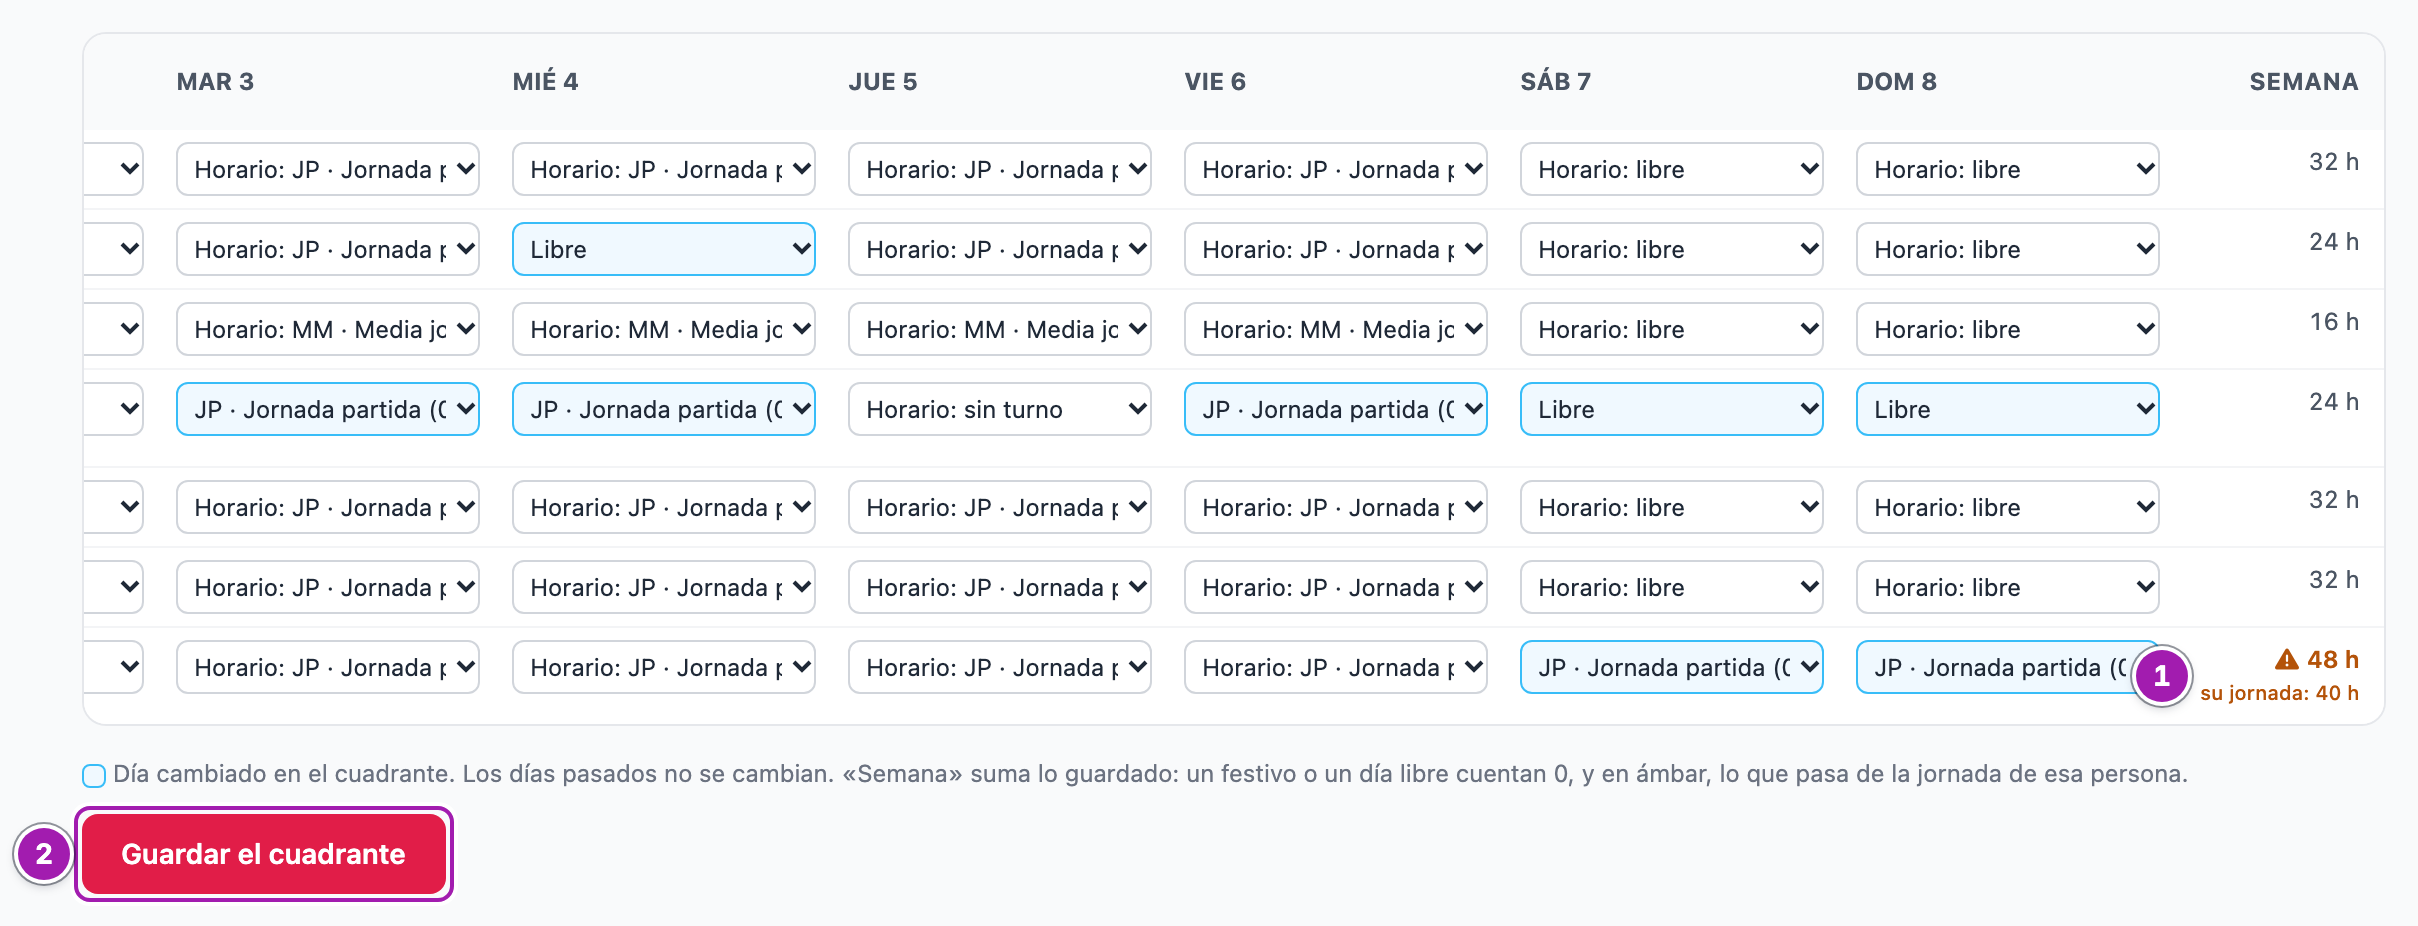Click the VIE 6 column header
Image resolution: width=2418 pixels, height=926 pixels.
[x=1215, y=82]
